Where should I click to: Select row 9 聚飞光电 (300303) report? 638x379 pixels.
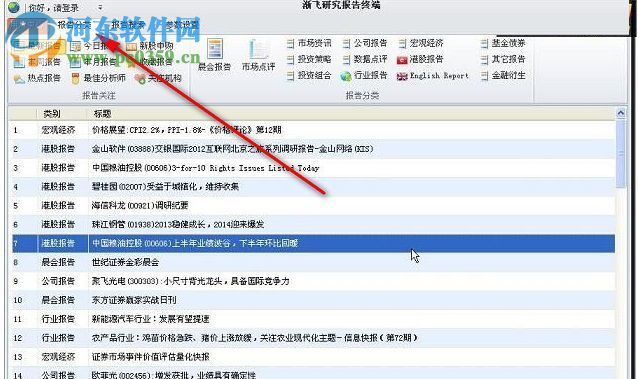(x=313, y=281)
